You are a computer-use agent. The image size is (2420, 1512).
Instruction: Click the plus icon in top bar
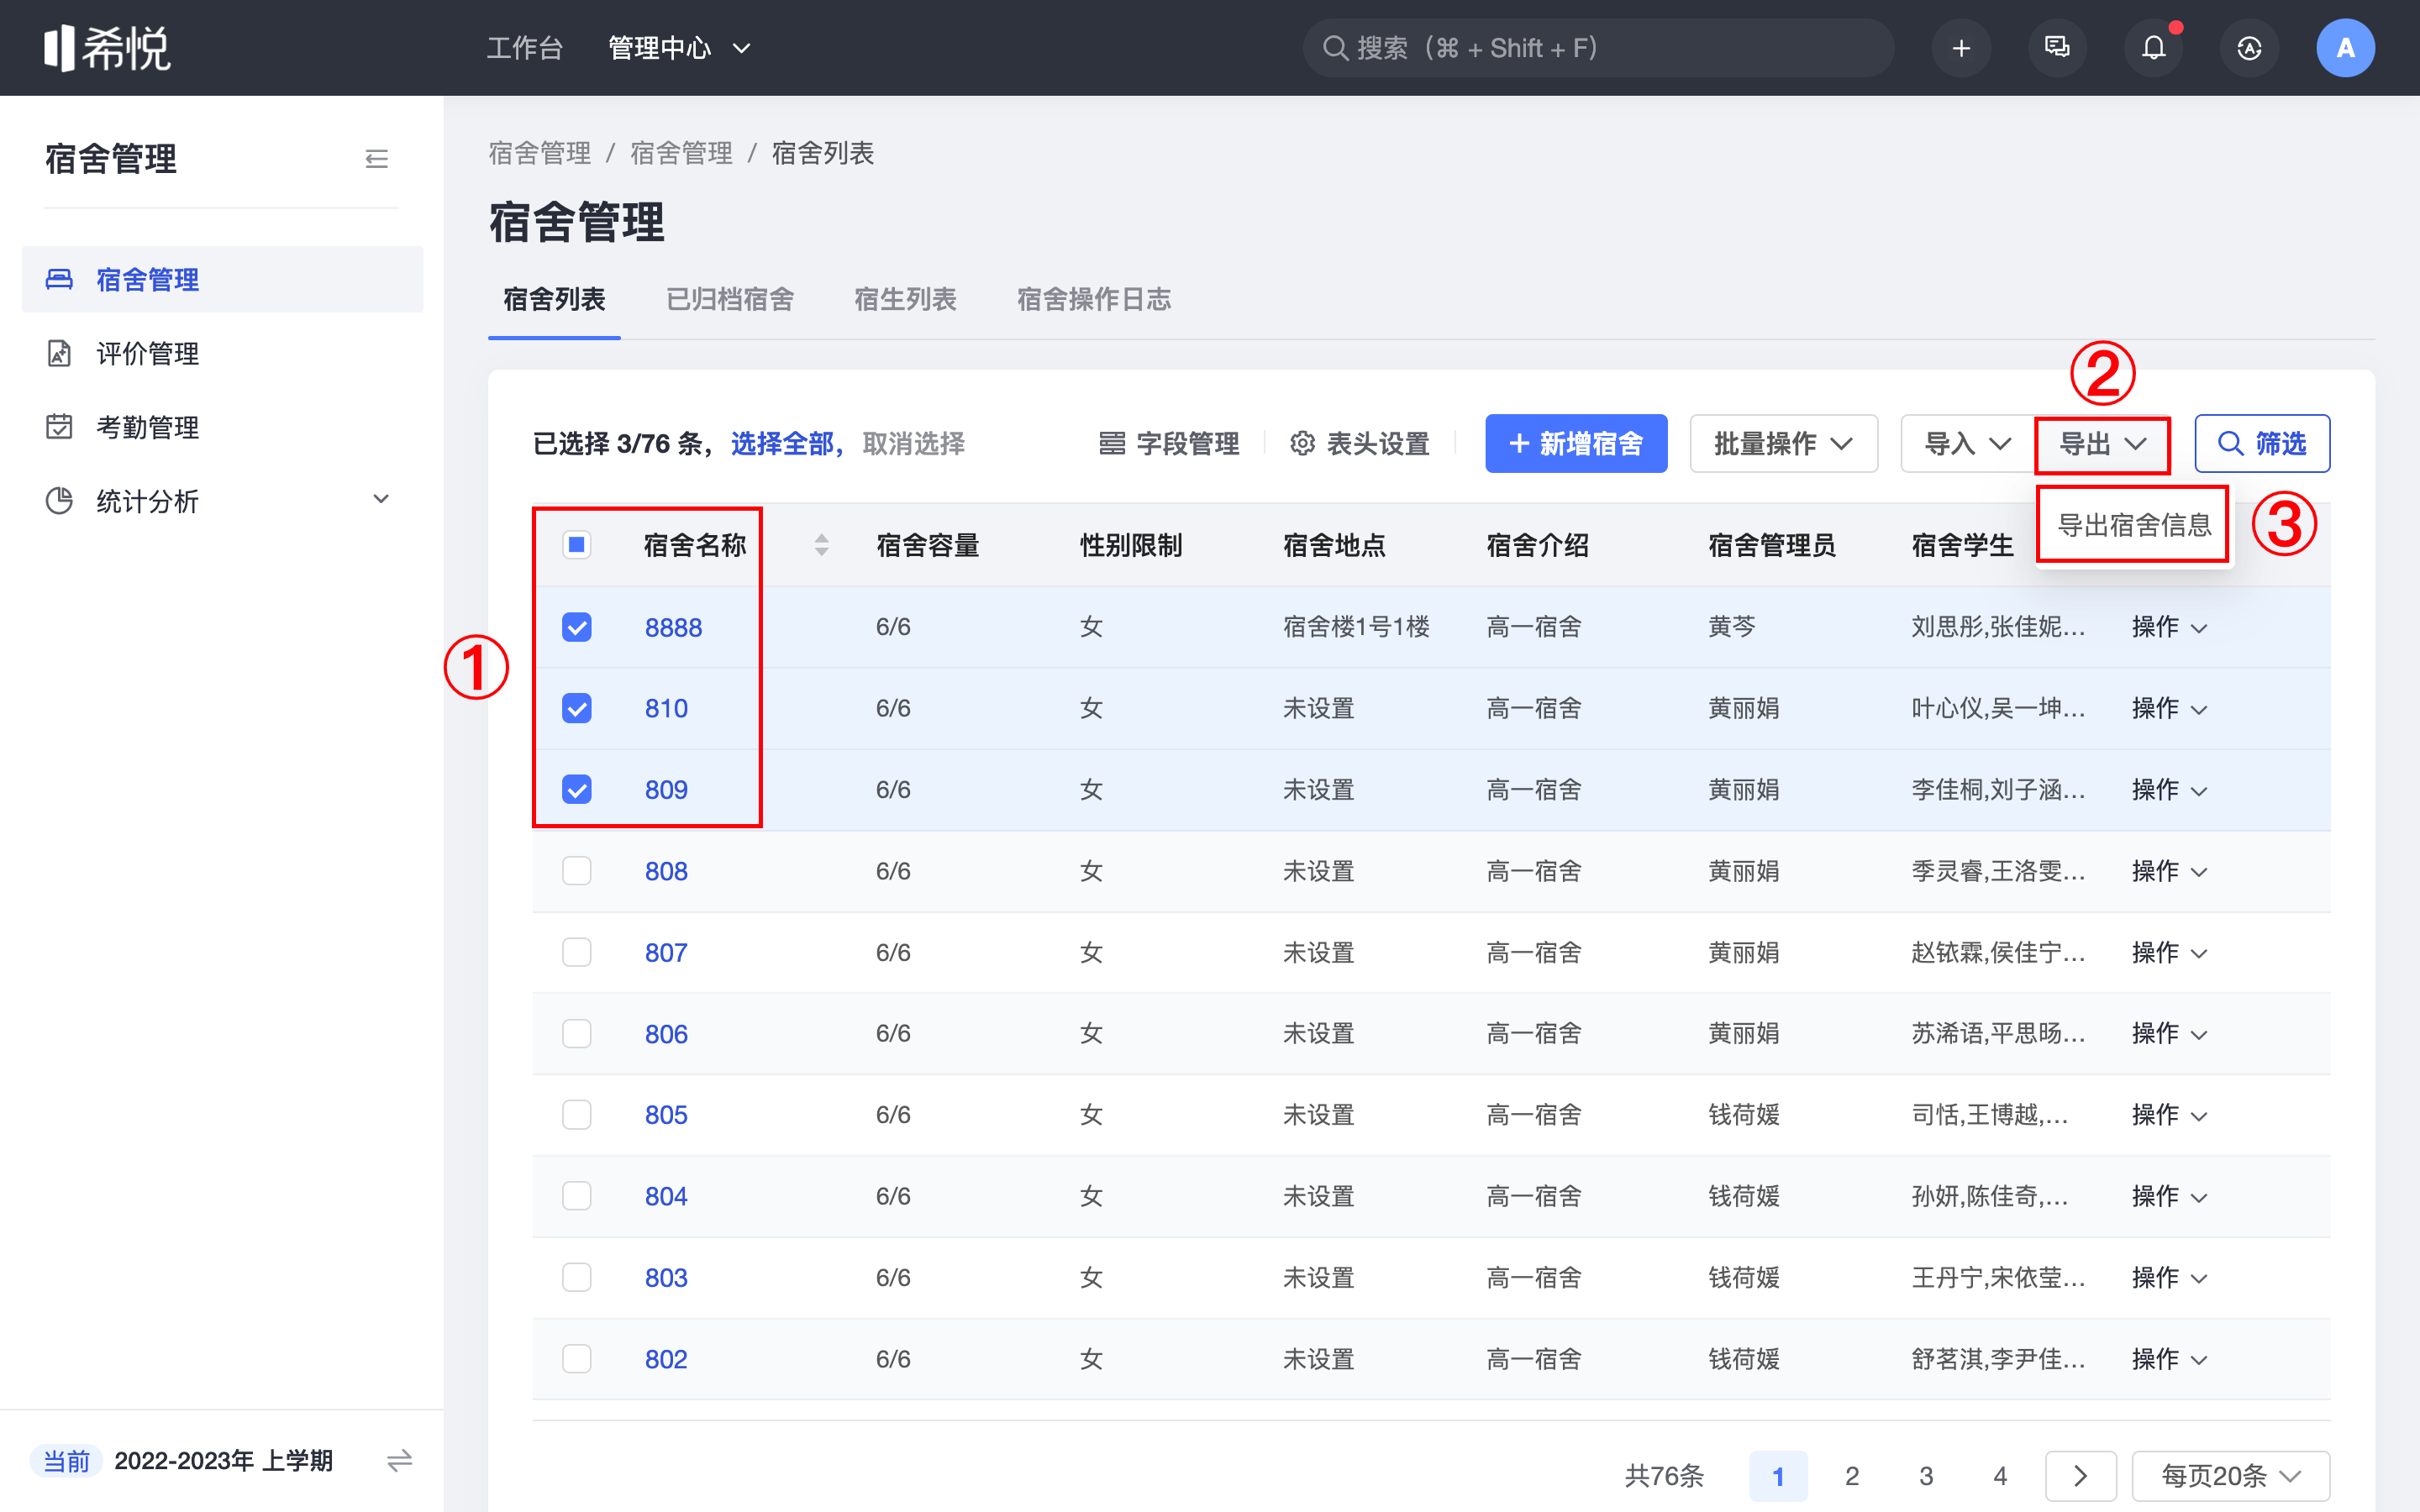pos(1961,48)
